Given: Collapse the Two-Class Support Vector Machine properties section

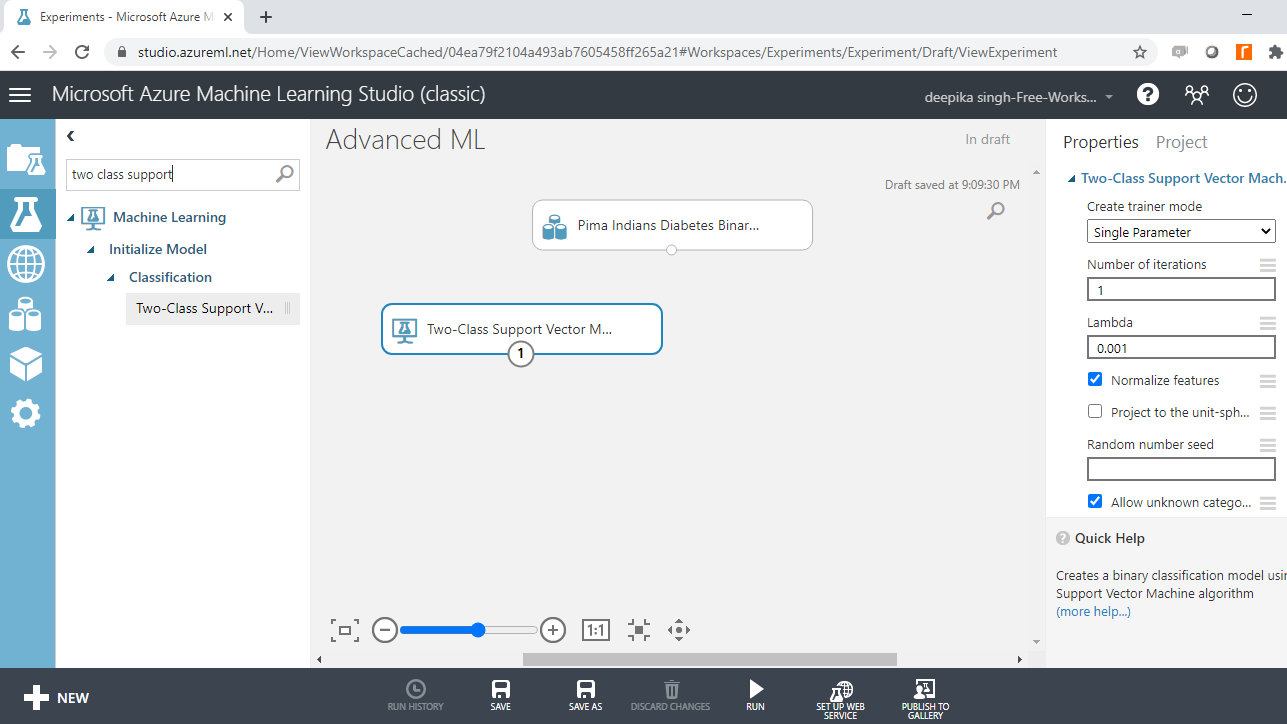Looking at the screenshot, I should pyautogui.click(x=1071, y=179).
